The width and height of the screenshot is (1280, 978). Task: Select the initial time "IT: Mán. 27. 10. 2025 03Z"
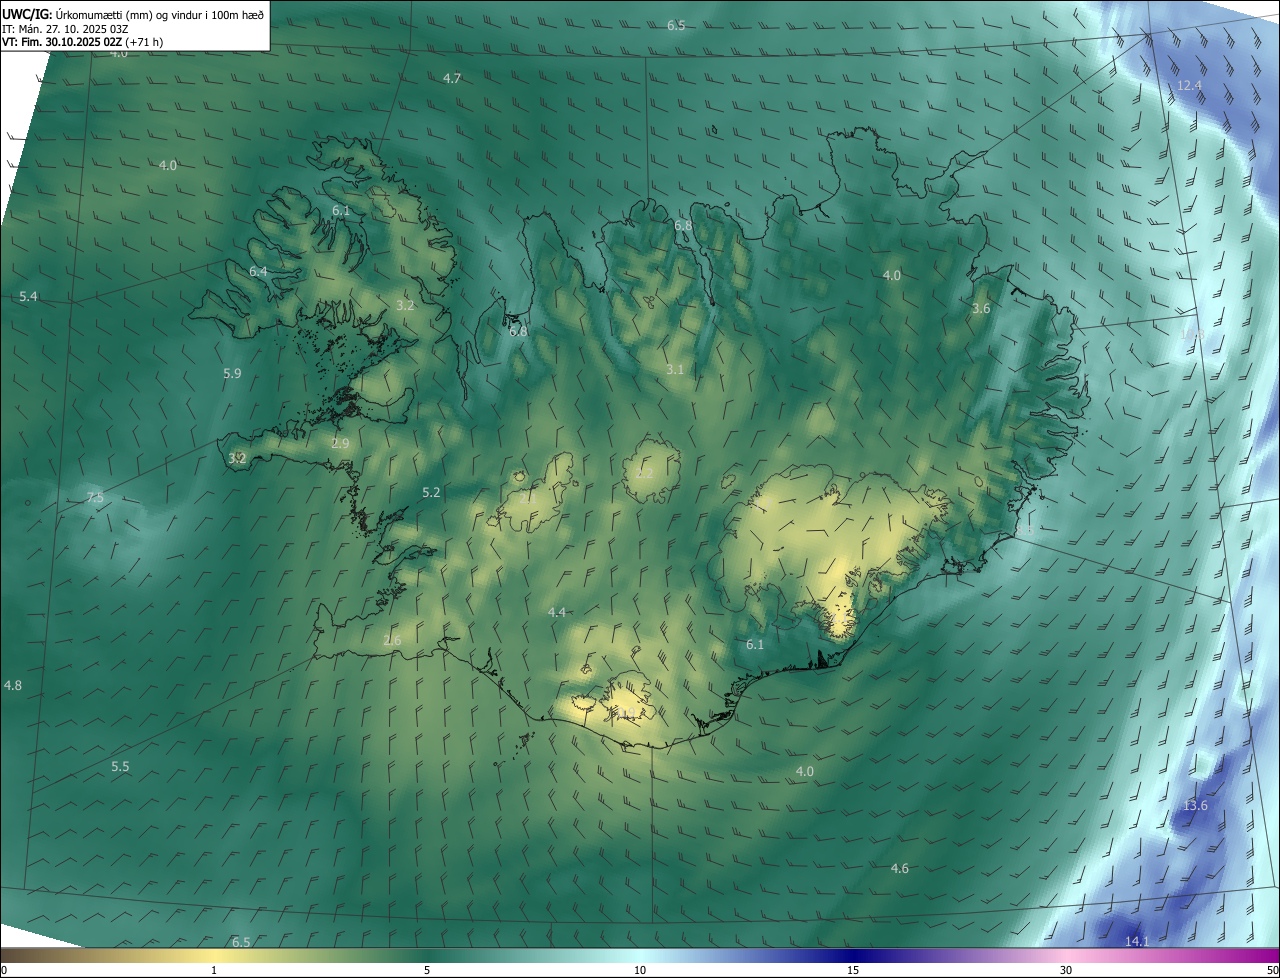(x=66, y=28)
